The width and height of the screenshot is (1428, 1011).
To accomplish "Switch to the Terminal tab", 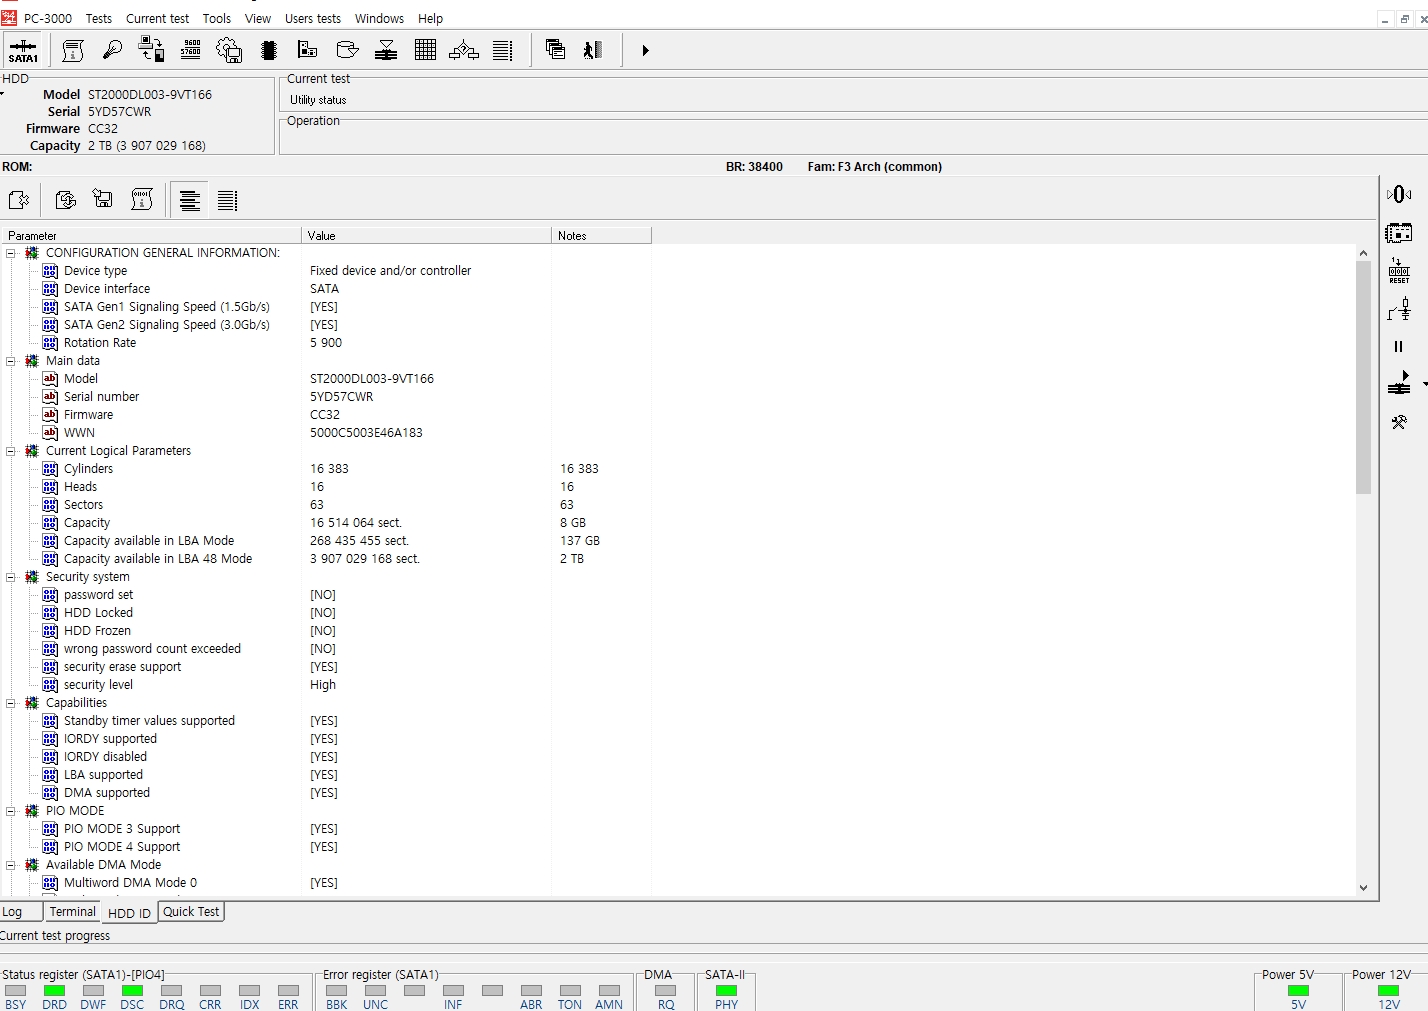I will 73,912.
